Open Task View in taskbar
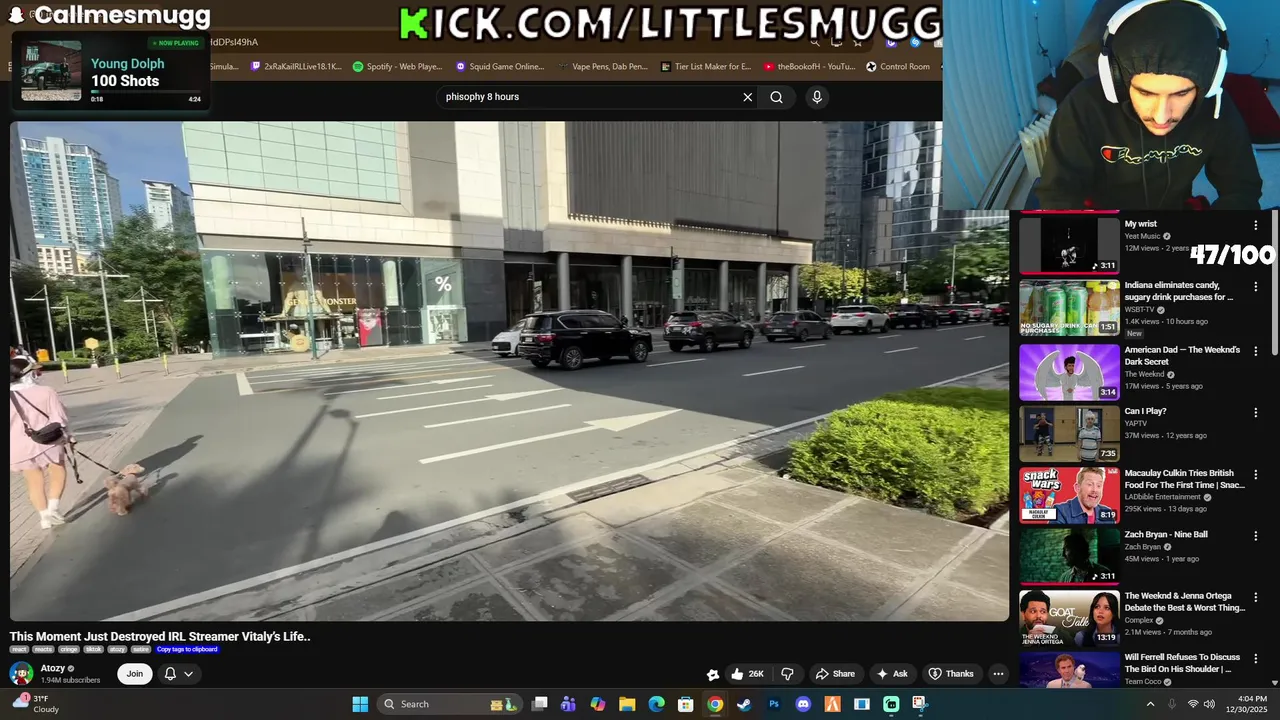1280x720 pixels. (539, 704)
